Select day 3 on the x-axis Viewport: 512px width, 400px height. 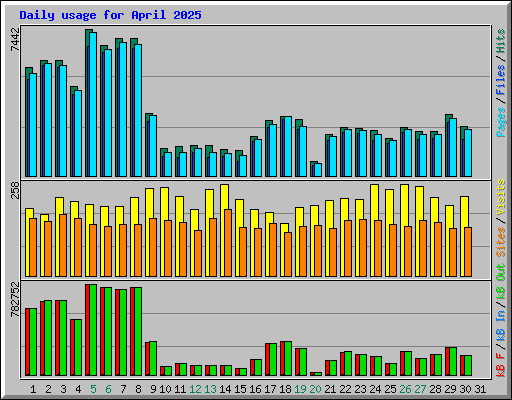coord(63,389)
